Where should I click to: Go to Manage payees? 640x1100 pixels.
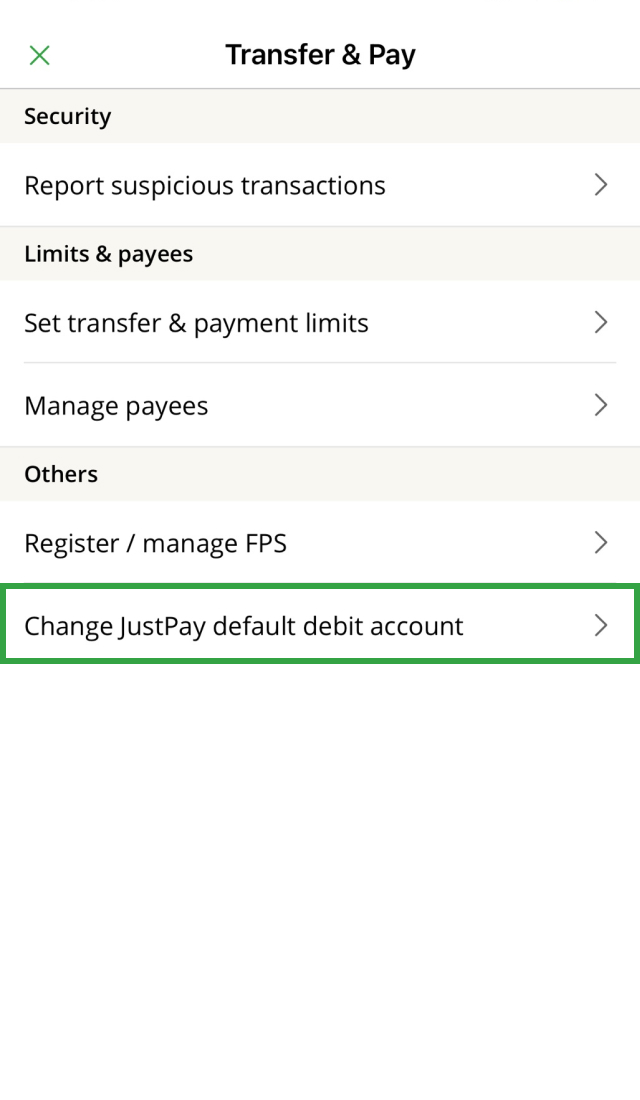click(x=116, y=406)
